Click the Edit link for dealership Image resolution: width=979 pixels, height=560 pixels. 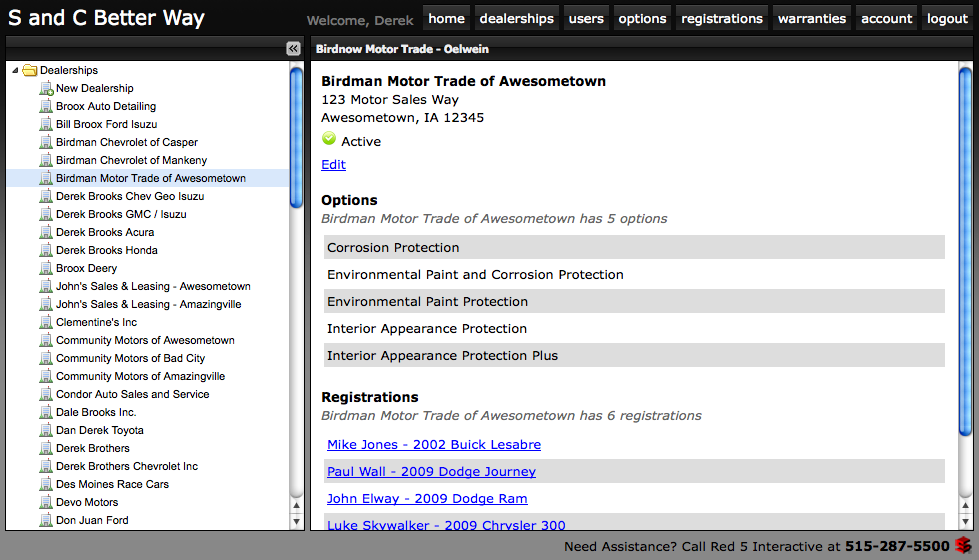click(333, 165)
